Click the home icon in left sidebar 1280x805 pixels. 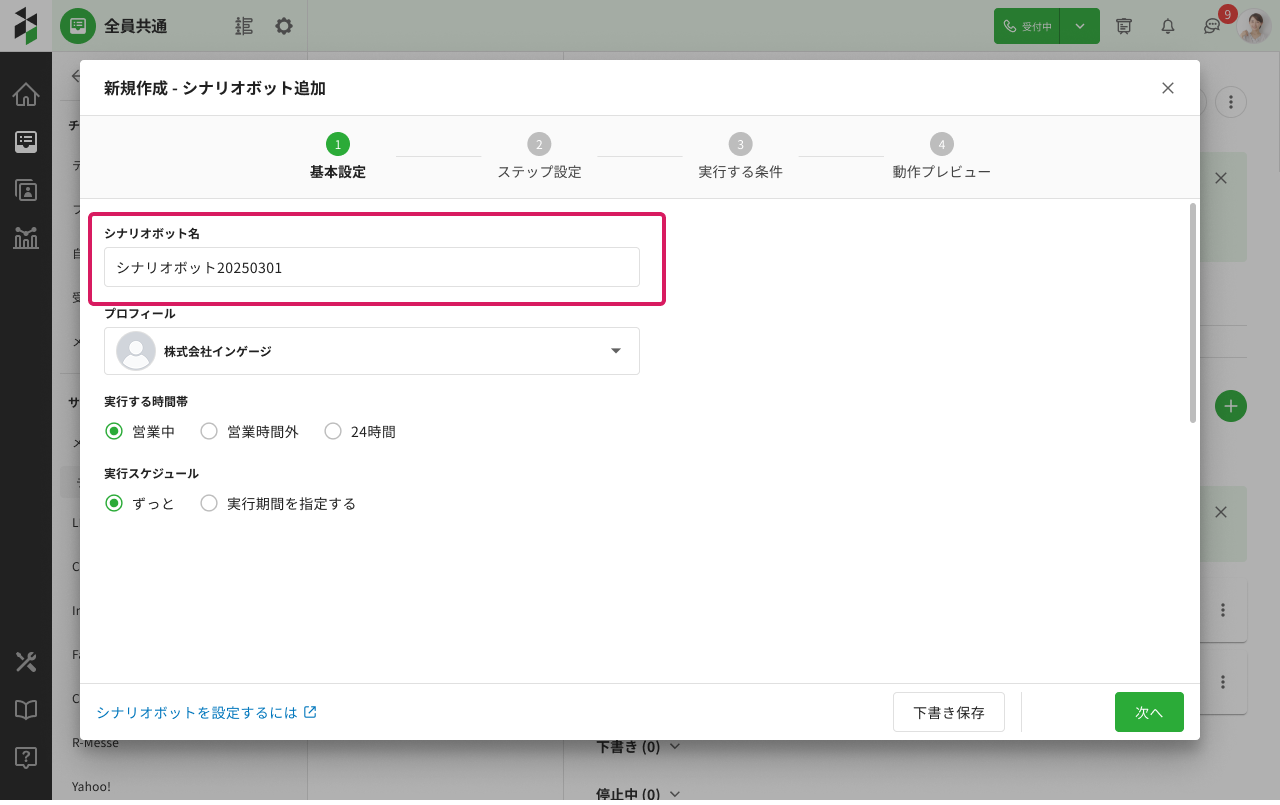(x=26, y=95)
